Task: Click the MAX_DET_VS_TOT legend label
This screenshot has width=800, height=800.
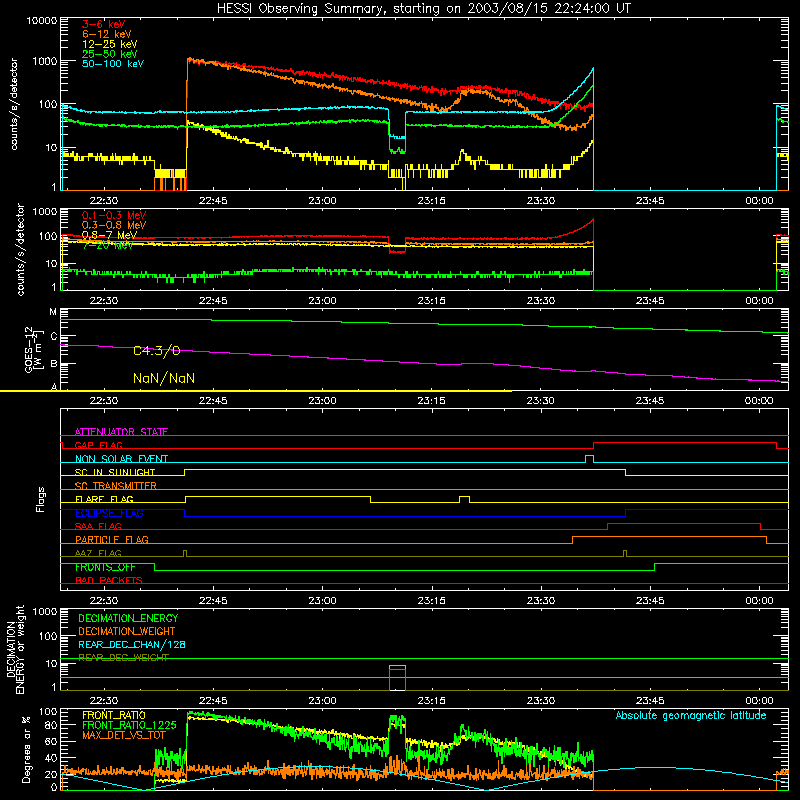Action: tap(124, 735)
